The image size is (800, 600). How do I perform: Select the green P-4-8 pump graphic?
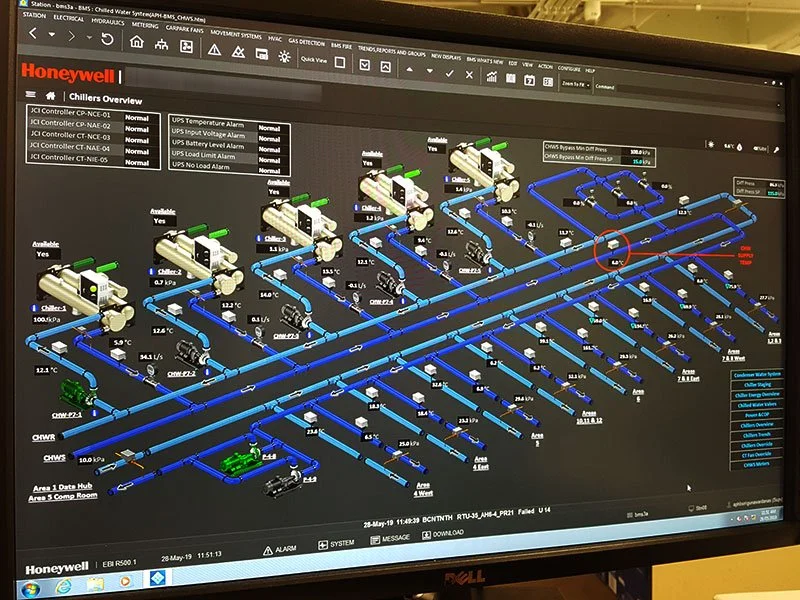coord(240,459)
